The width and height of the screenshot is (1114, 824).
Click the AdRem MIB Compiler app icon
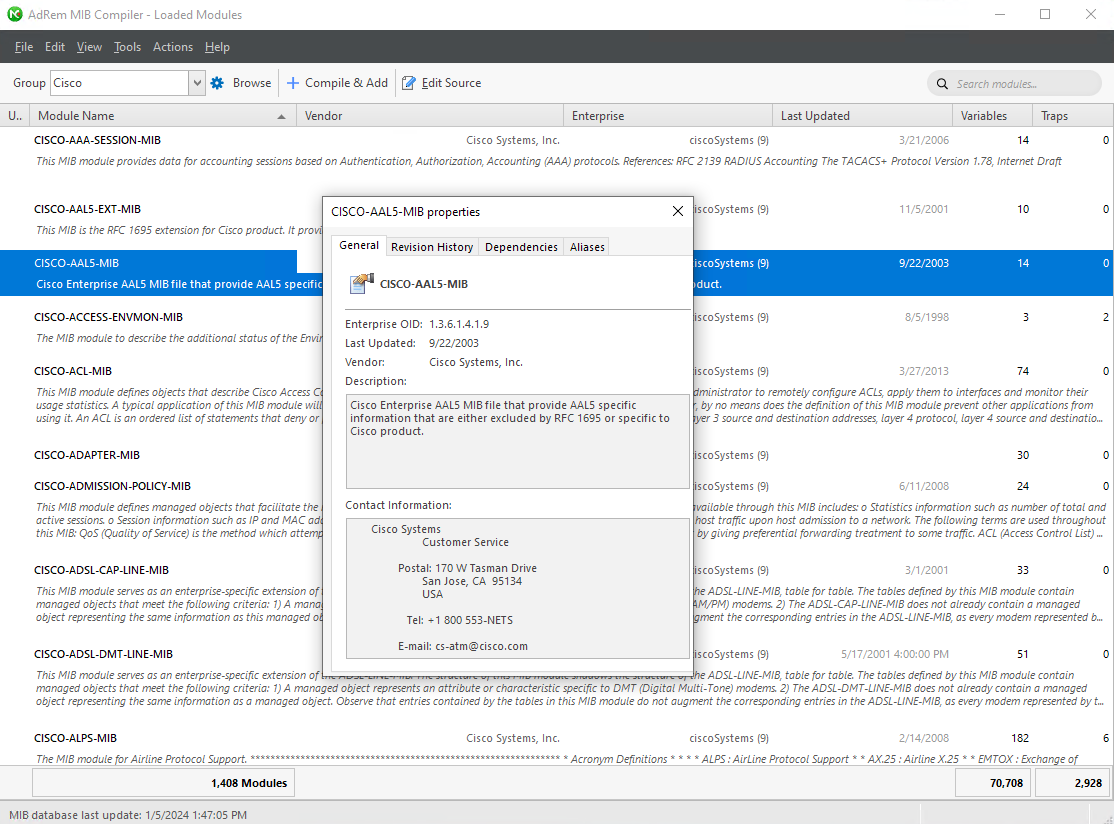[x=14, y=14]
